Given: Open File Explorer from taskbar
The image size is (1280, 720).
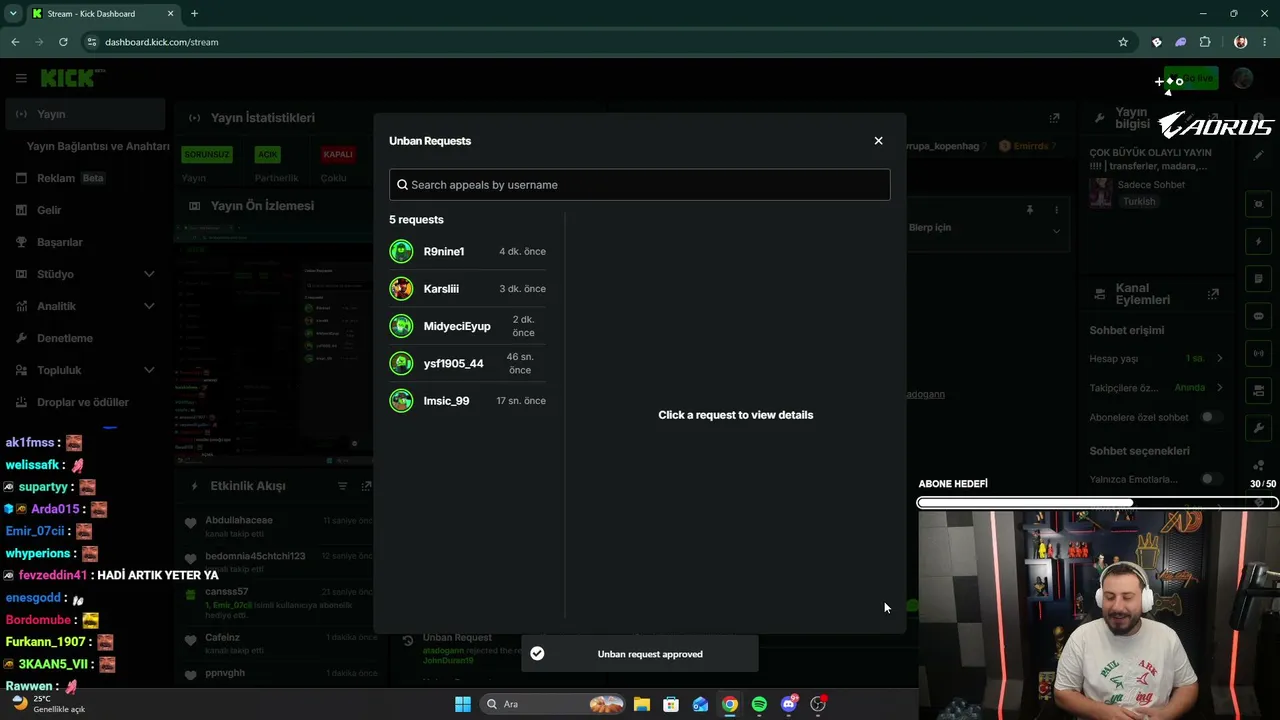Looking at the screenshot, I should tap(642, 704).
